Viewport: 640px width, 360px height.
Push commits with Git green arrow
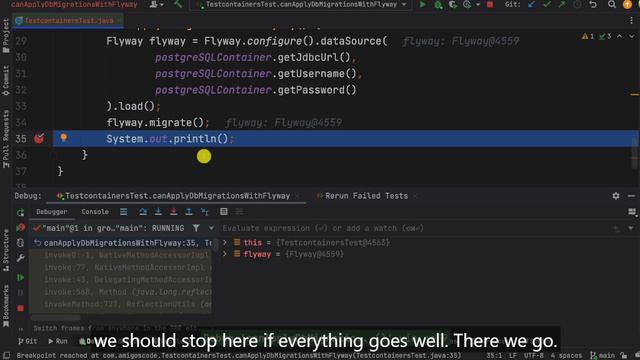tap(562, 4)
